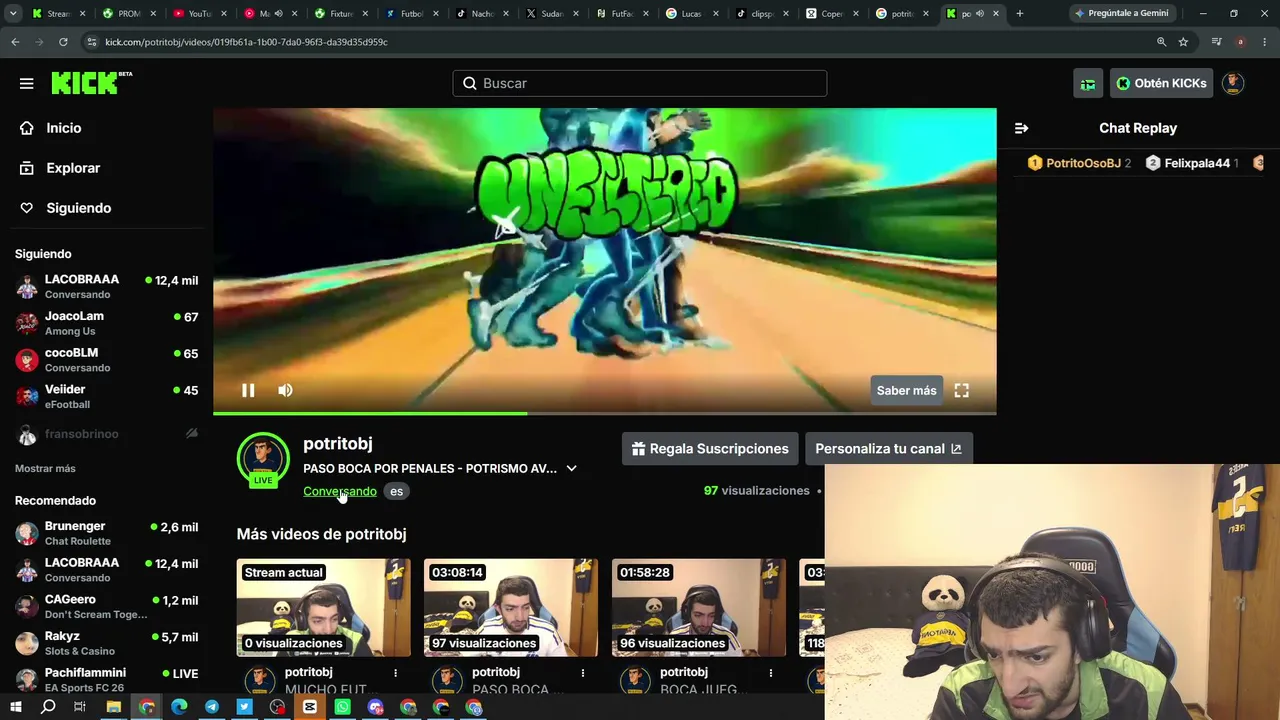The image size is (1280, 720).
Task: Enter fullscreen on the video player
Action: click(x=961, y=390)
